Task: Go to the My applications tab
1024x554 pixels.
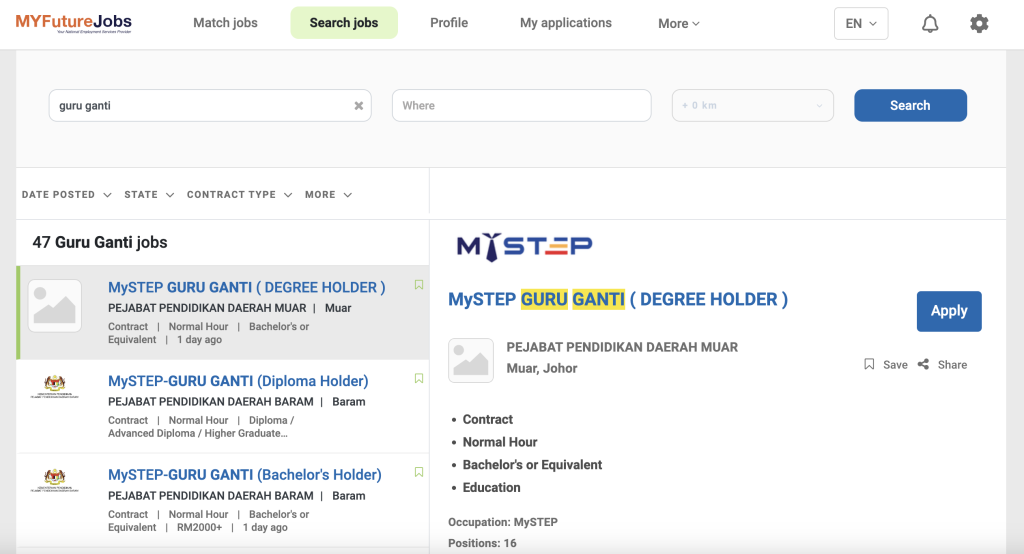Action: (566, 23)
